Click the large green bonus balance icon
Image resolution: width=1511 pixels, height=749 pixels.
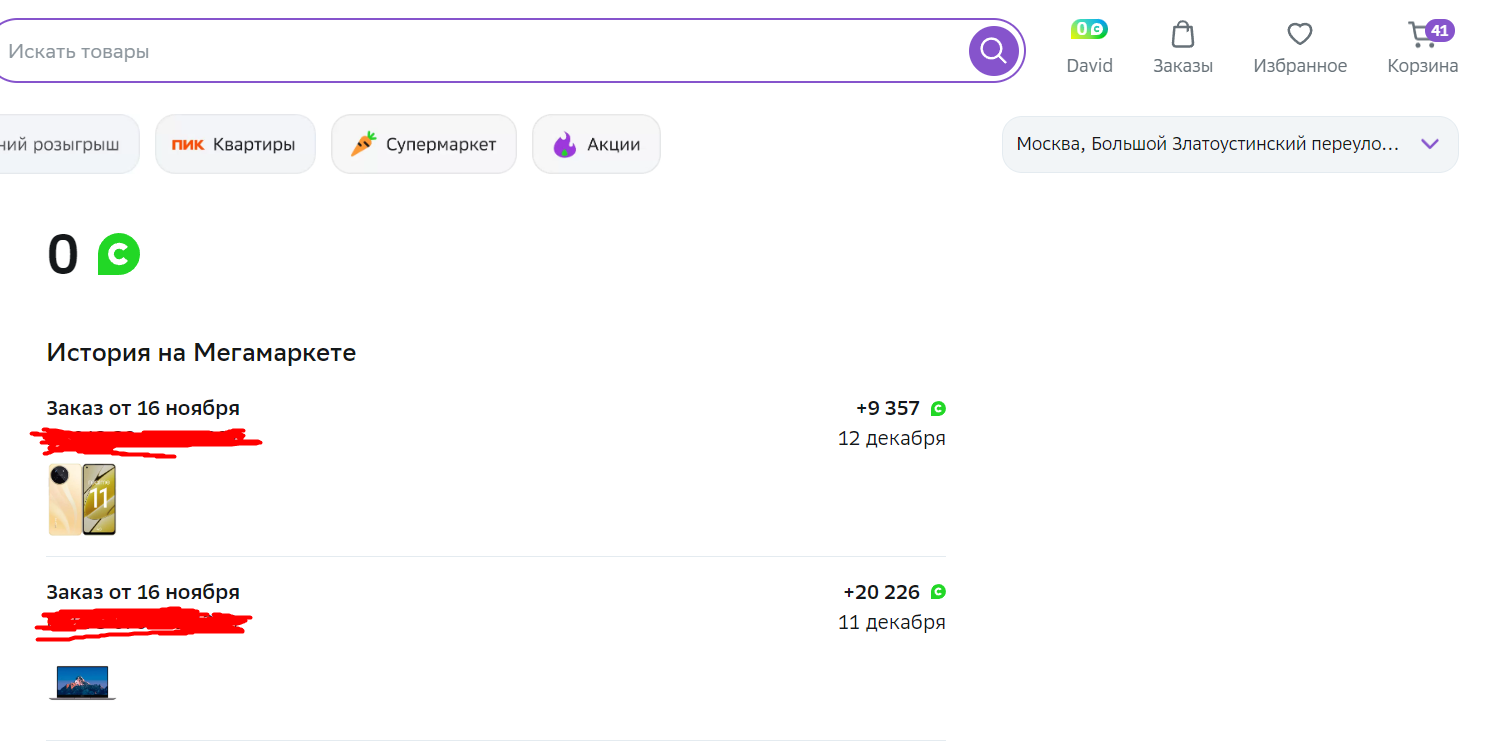[118, 254]
